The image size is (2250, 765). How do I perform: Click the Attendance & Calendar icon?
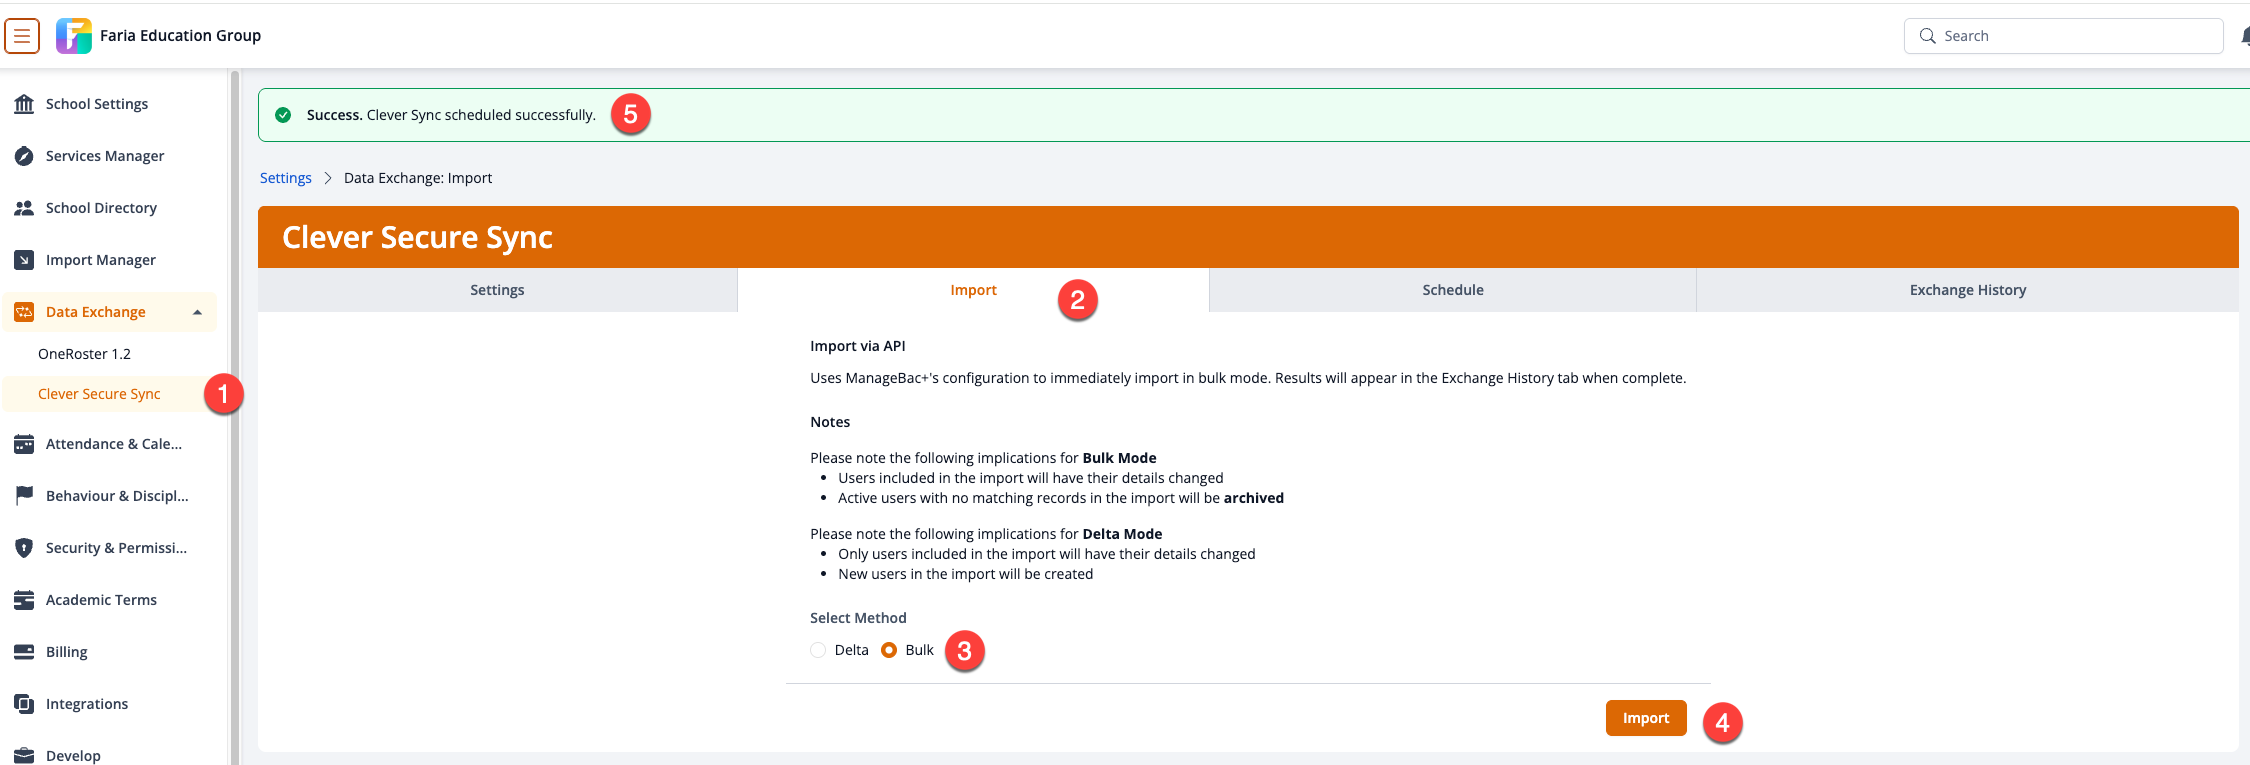(24, 444)
